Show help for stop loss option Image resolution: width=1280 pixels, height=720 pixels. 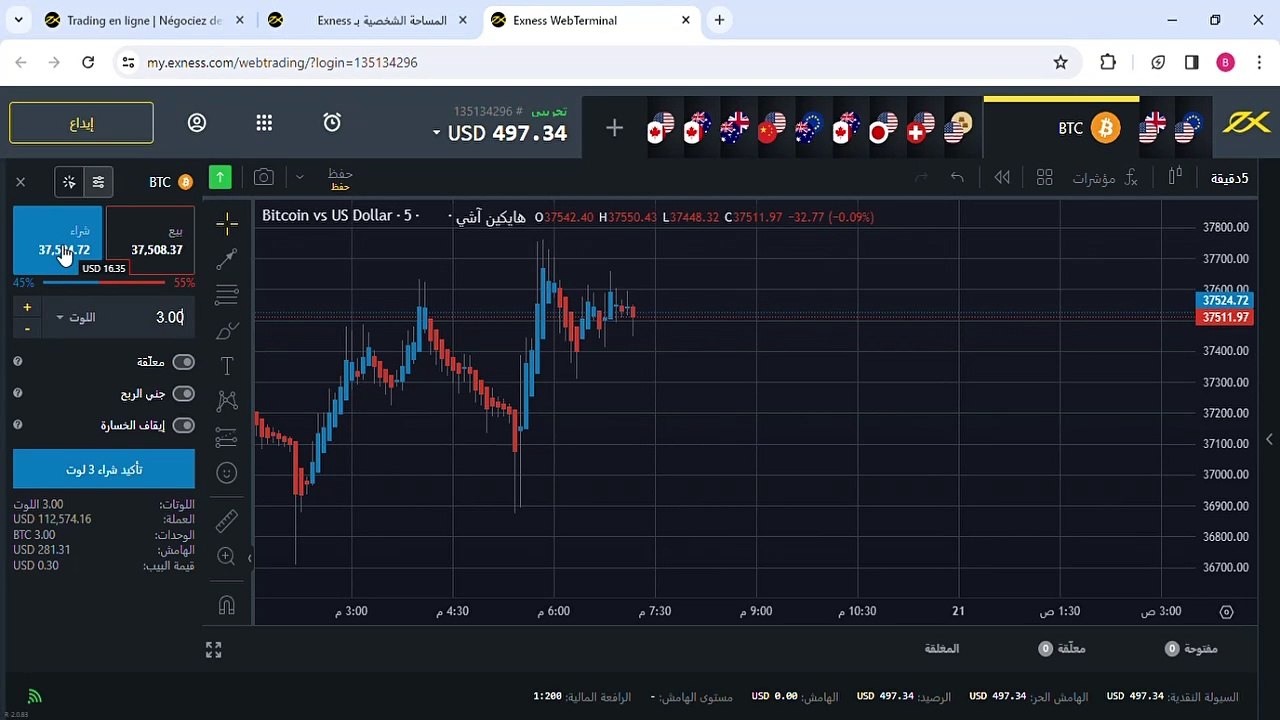(x=18, y=425)
